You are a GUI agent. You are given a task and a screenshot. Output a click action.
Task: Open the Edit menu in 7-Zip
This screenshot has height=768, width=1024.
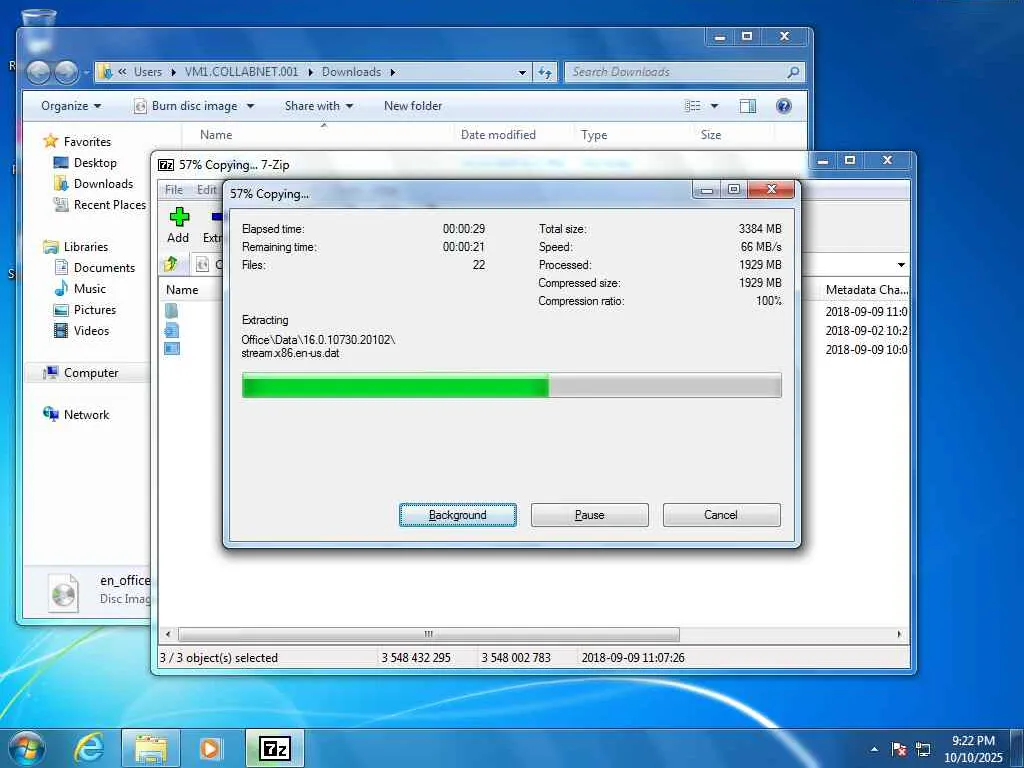point(206,189)
